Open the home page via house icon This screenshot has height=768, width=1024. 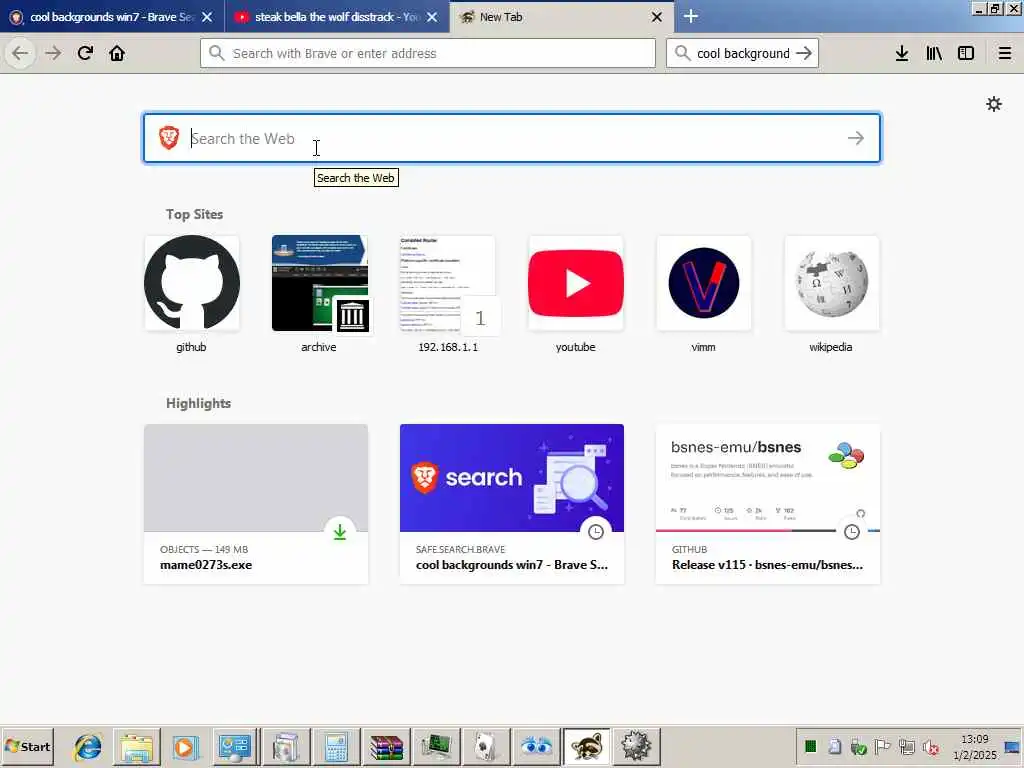(117, 53)
